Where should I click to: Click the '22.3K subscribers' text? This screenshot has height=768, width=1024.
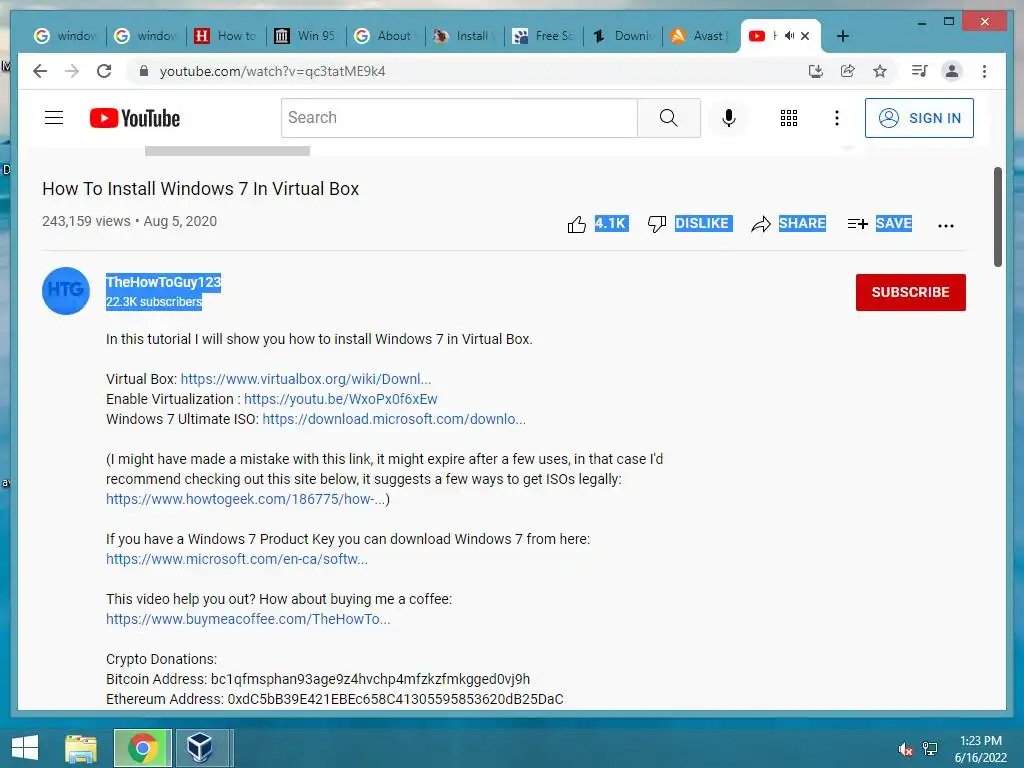[x=154, y=302]
